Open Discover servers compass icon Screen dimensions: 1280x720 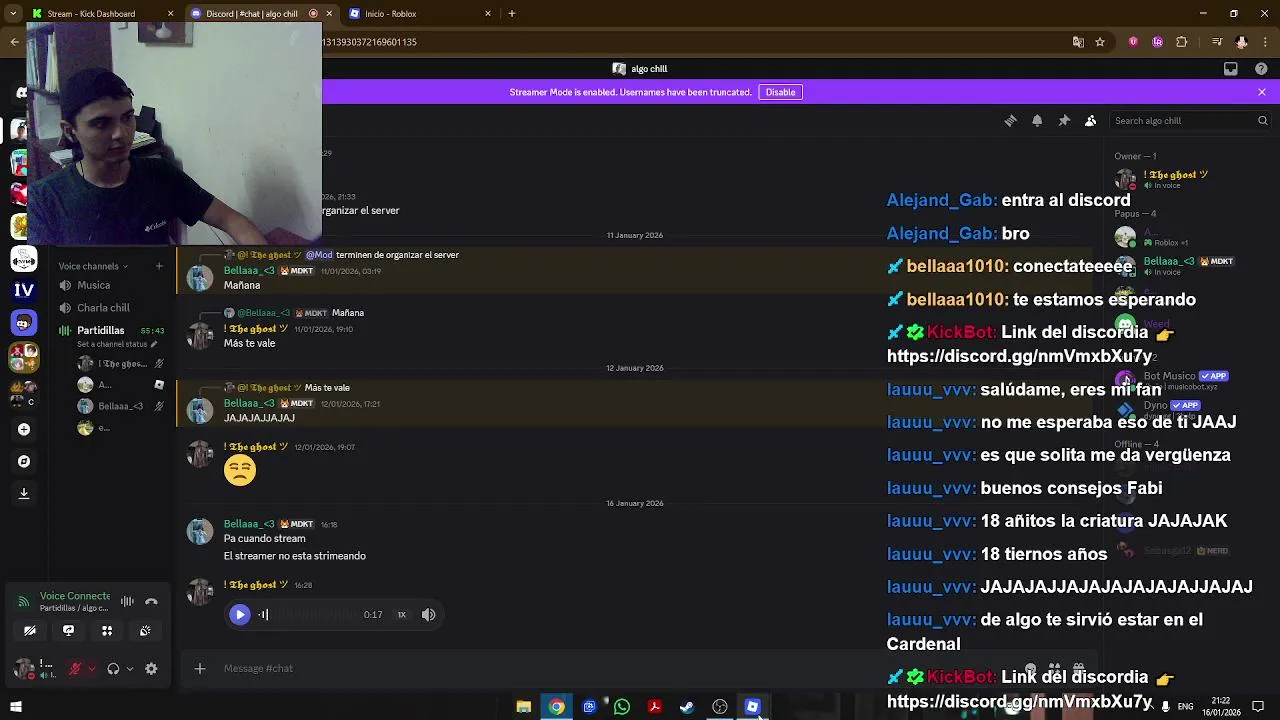coord(24,462)
